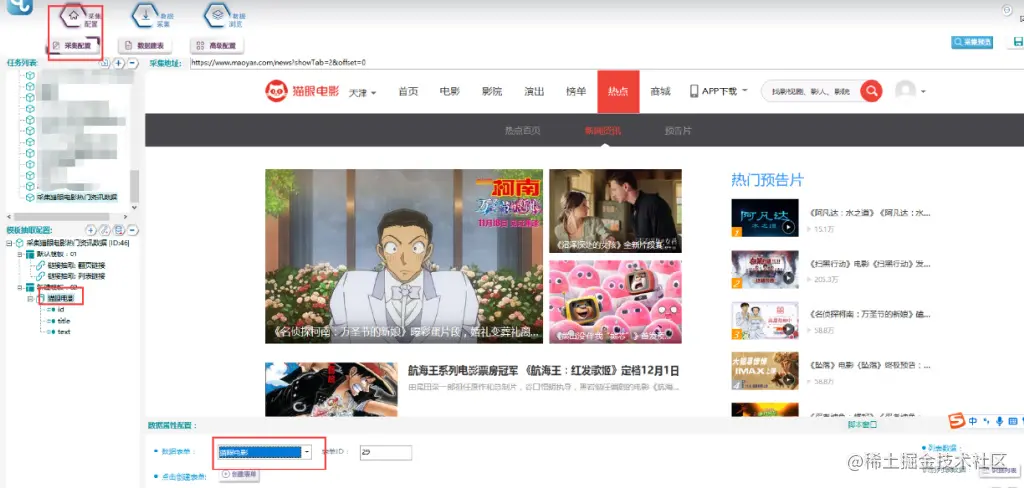Open the 名侦探柯南 large banner image
The height and width of the screenshot is (488, 1024).
pos(404,256)
